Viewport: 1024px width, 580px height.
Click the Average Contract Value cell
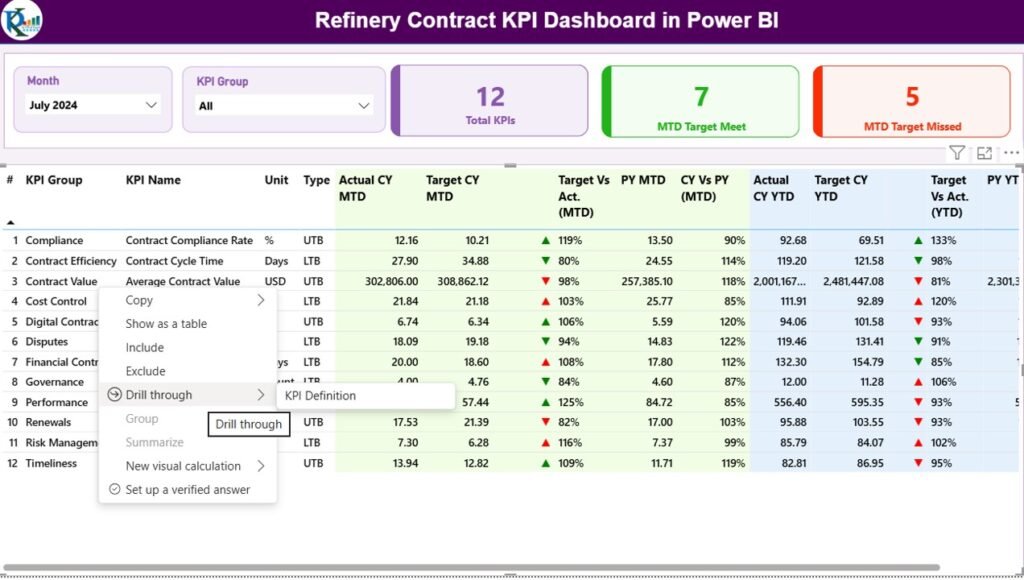point(183,281)
